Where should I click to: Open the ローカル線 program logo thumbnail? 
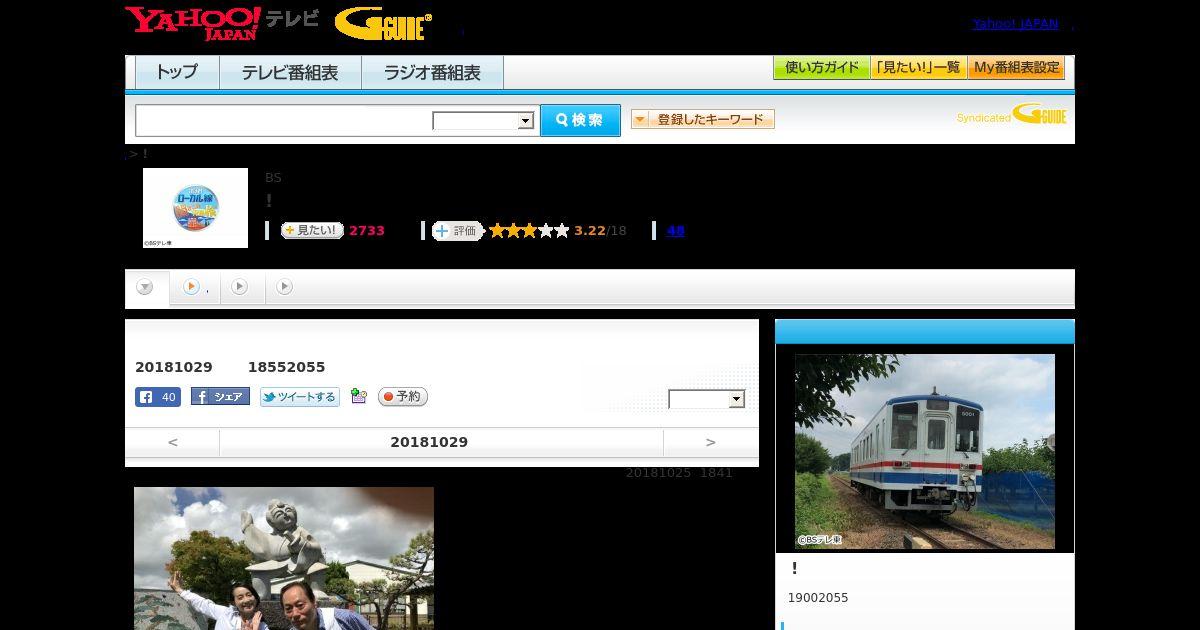point(195,208)
